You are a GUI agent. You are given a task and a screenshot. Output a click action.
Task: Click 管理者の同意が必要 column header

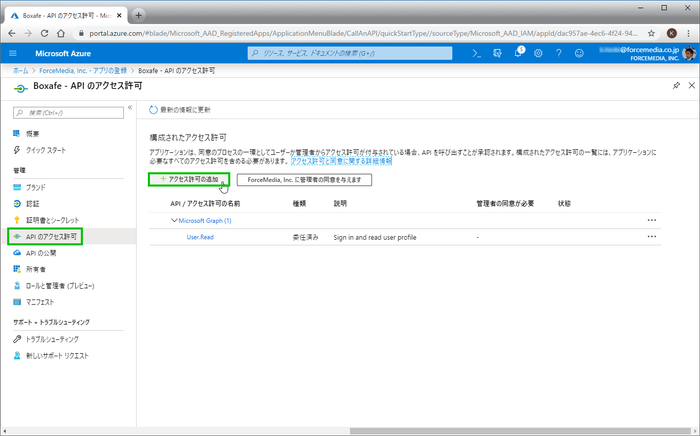[x=505, y=203]
